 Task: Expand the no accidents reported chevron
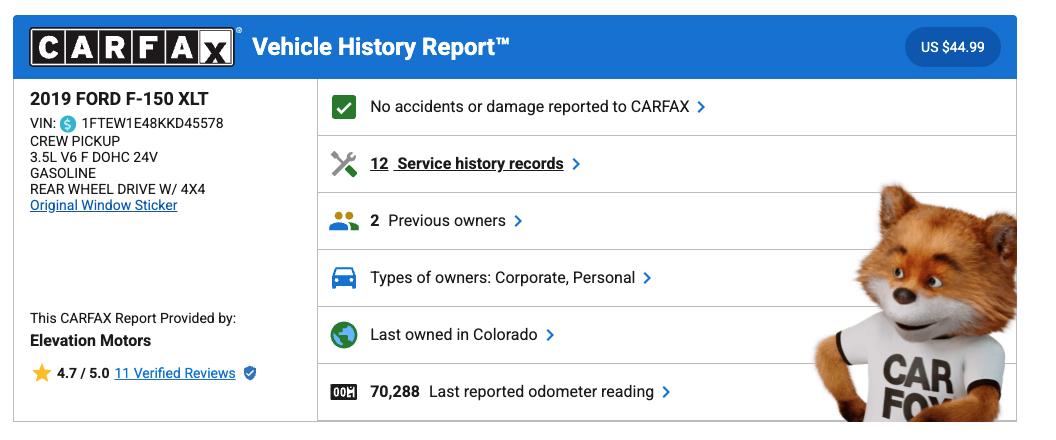tap(701, 107)
